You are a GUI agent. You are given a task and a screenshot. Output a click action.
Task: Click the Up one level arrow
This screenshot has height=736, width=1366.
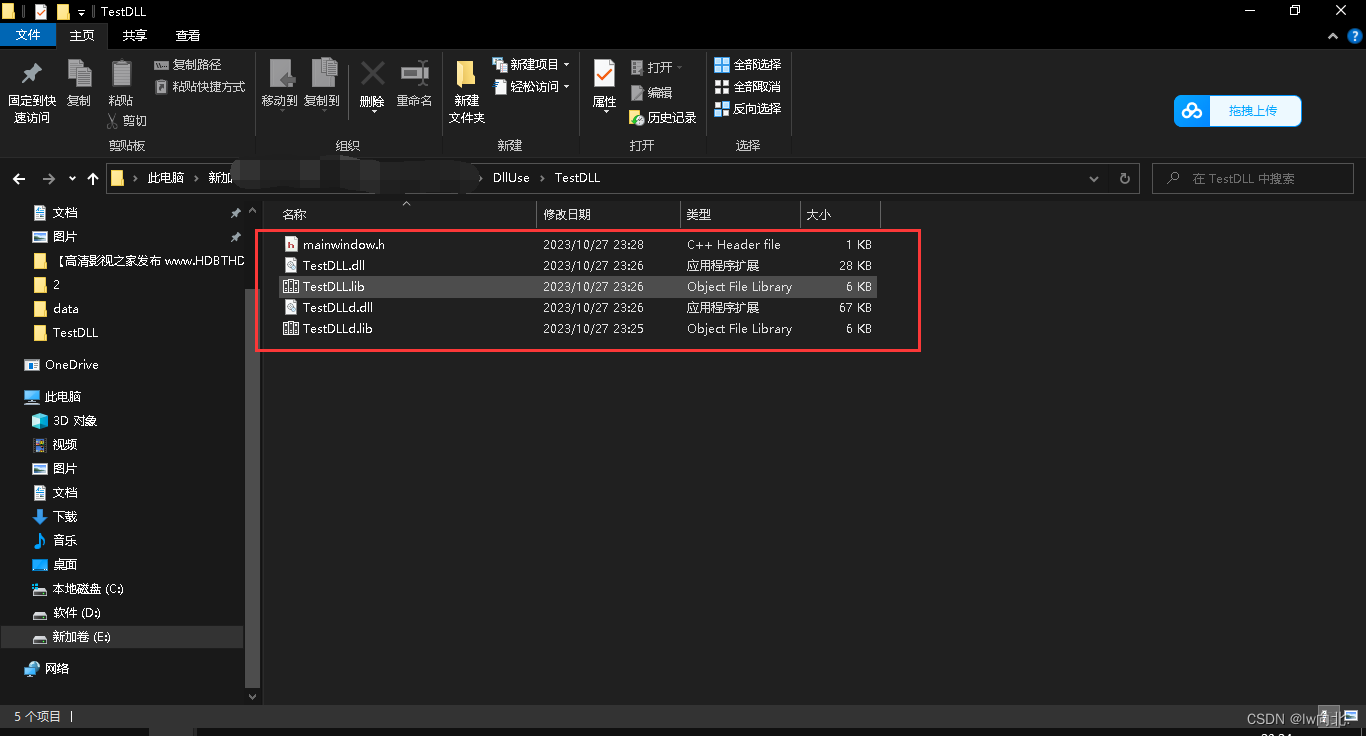pyautogui.click(x=93, y=179)
